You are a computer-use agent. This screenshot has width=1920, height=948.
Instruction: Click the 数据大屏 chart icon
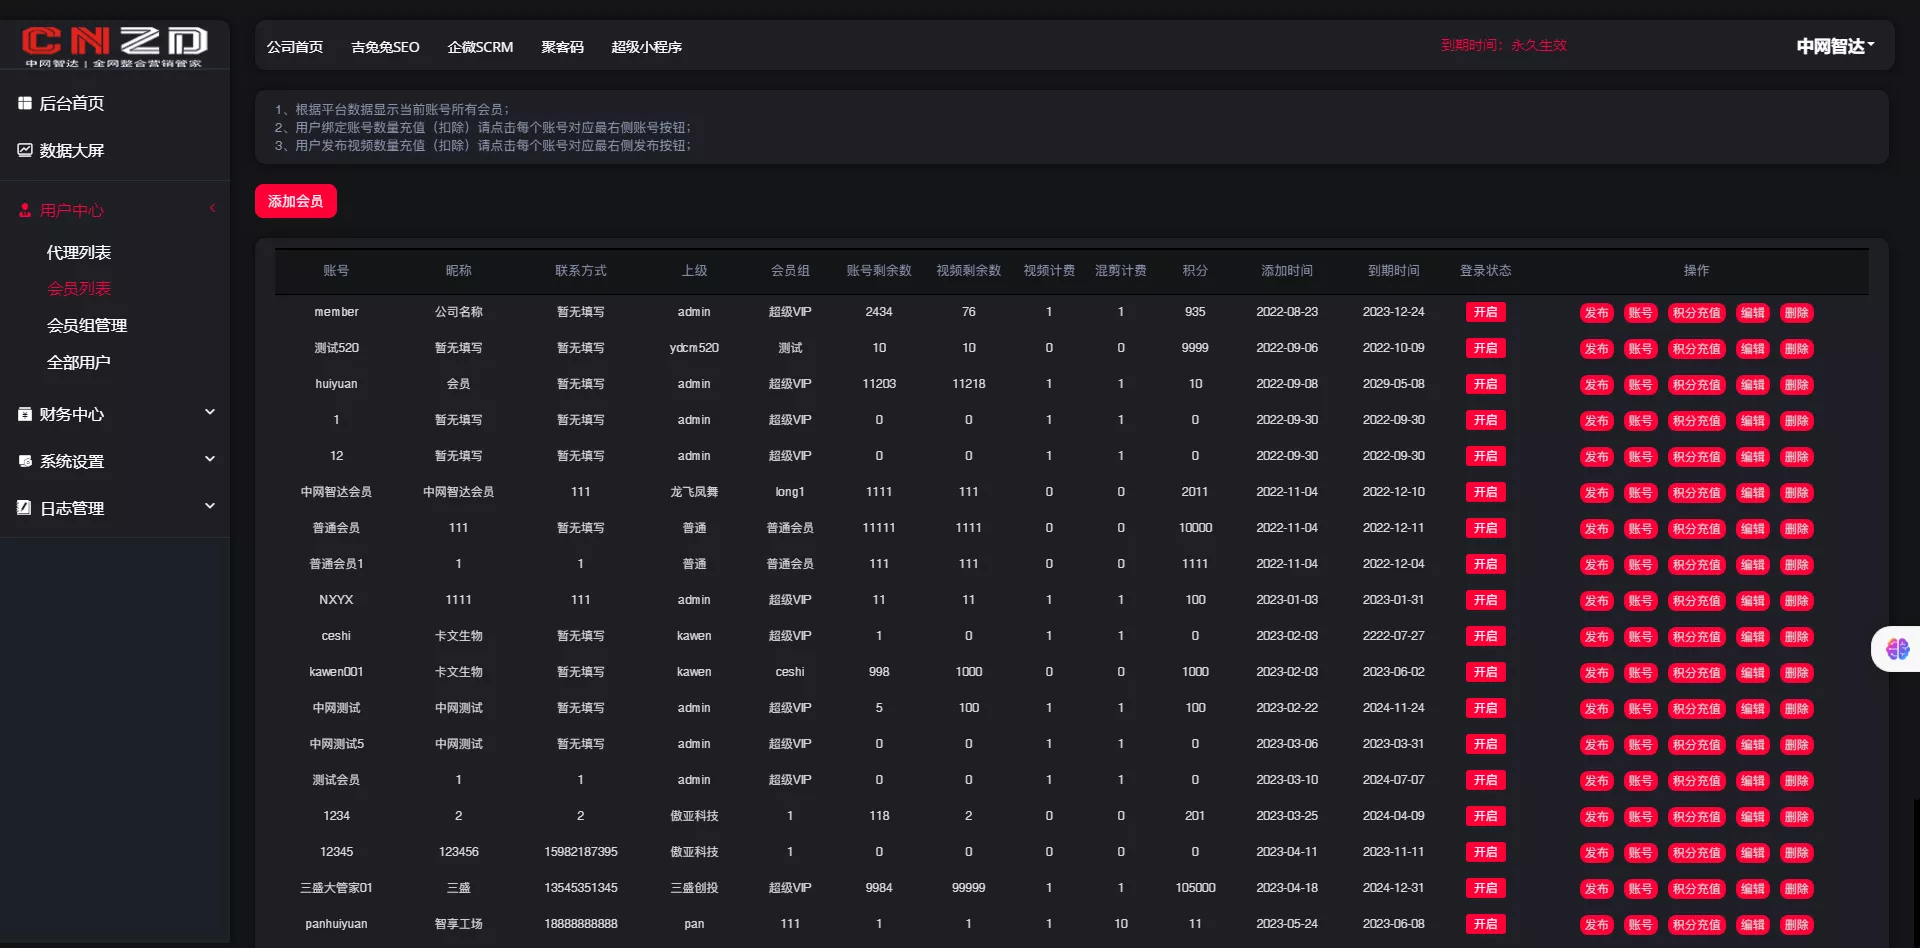[25, 150]
